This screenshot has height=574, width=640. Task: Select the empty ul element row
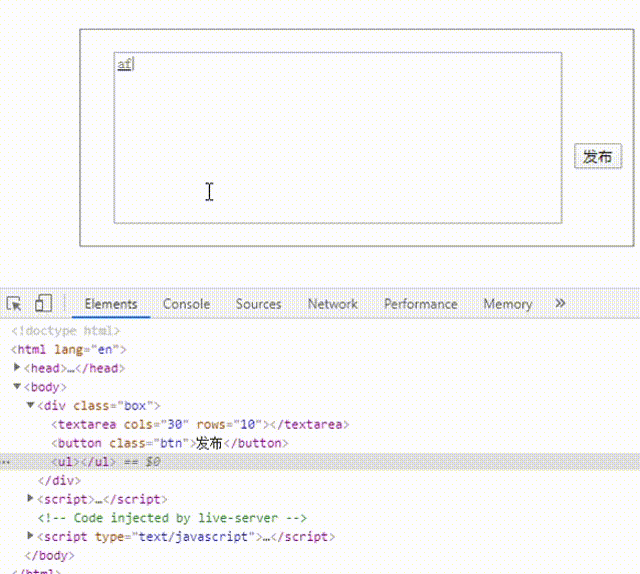point(320,462)
